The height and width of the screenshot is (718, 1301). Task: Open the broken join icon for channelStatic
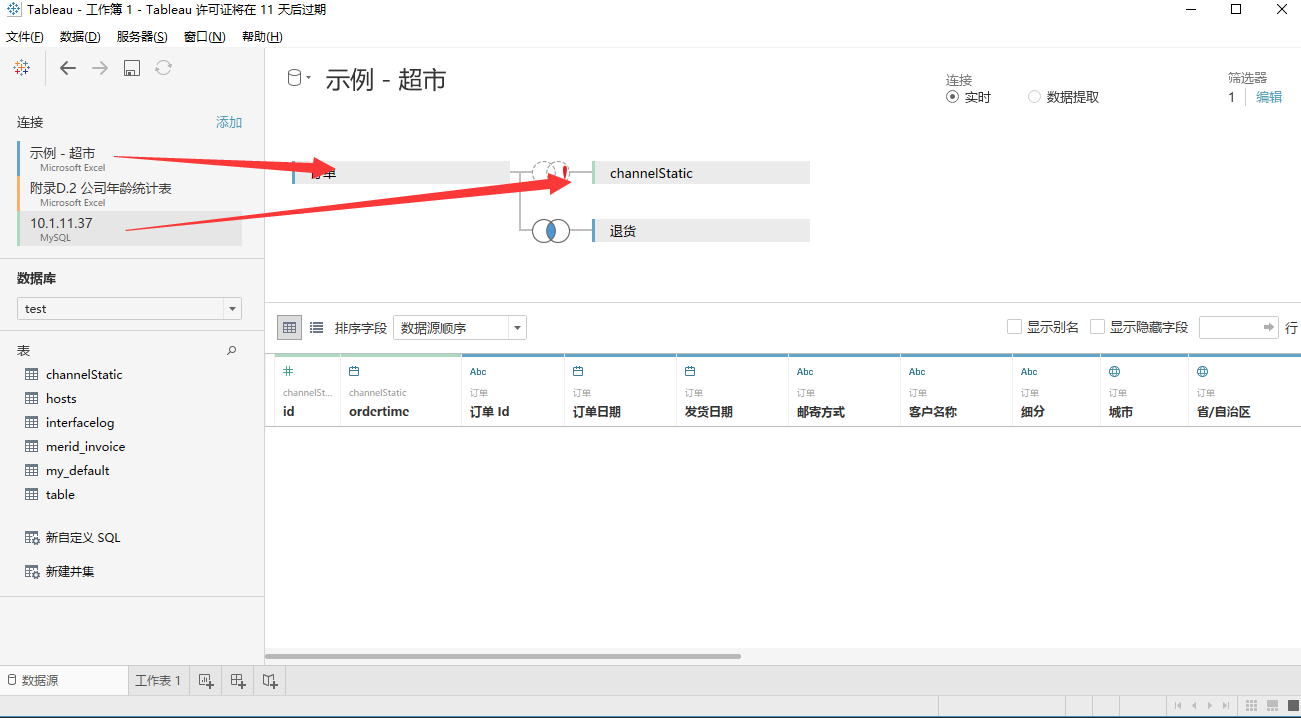pos(550,172)
